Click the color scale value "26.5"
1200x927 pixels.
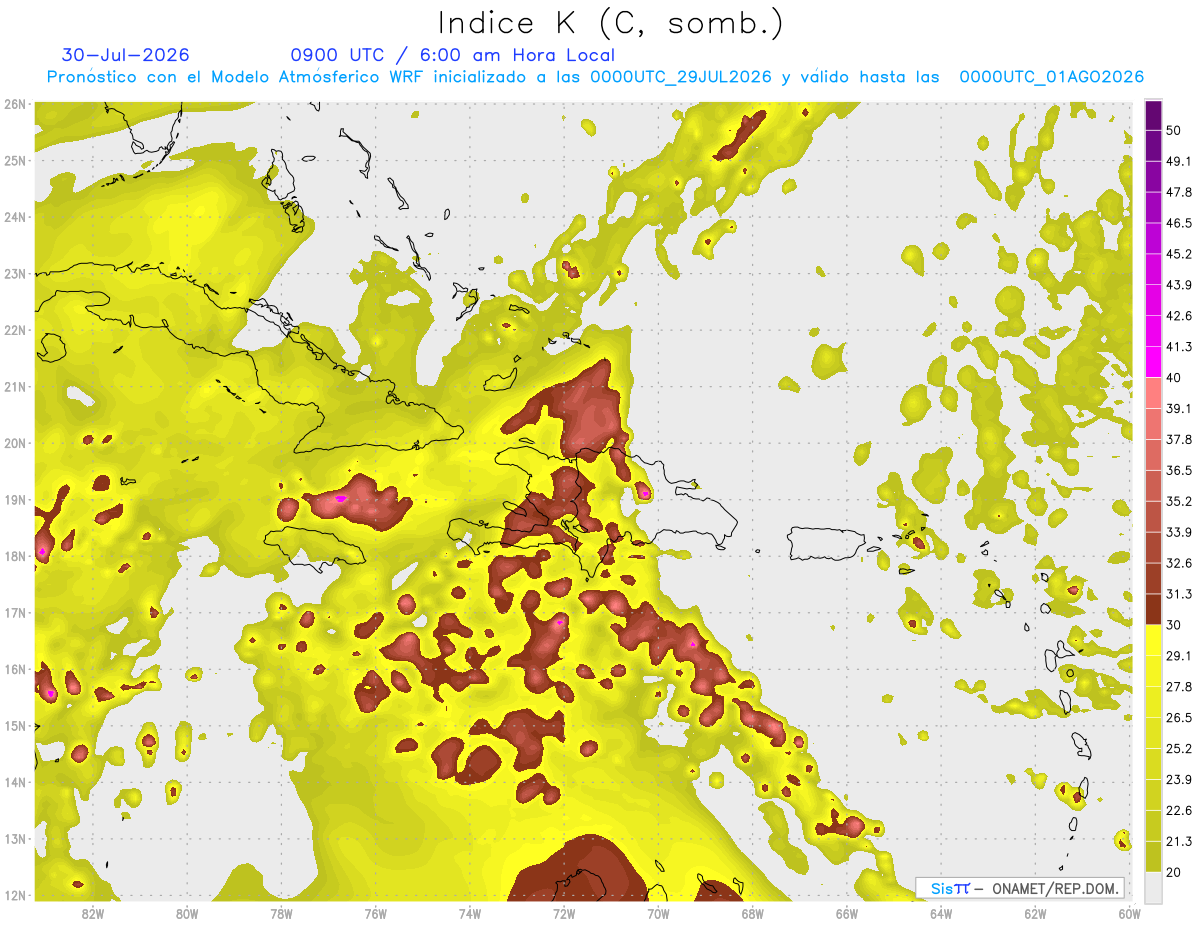tap(1178, 717)
